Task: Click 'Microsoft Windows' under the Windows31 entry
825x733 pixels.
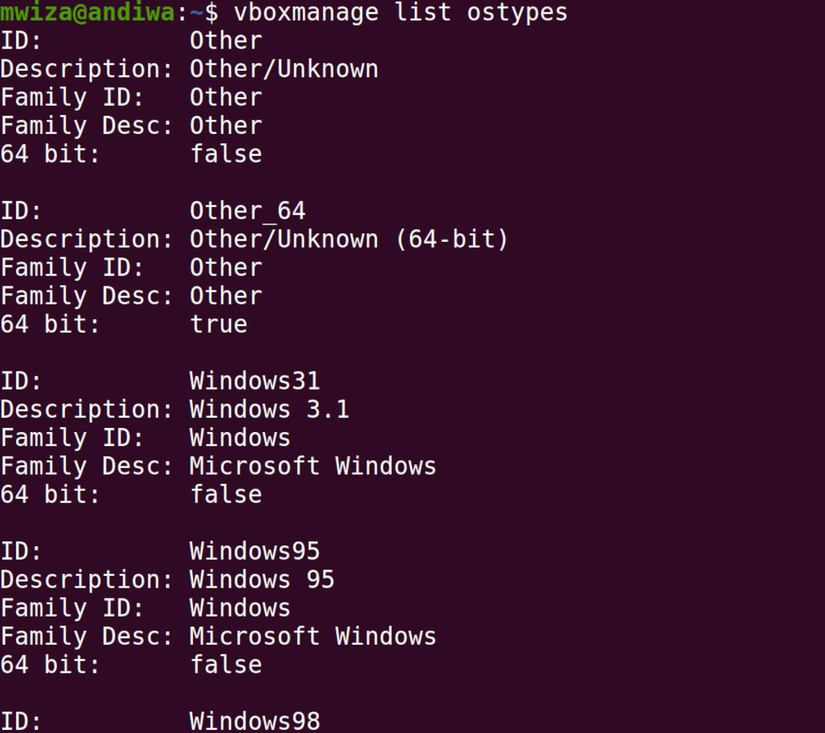Action: [x=313, y=466]
